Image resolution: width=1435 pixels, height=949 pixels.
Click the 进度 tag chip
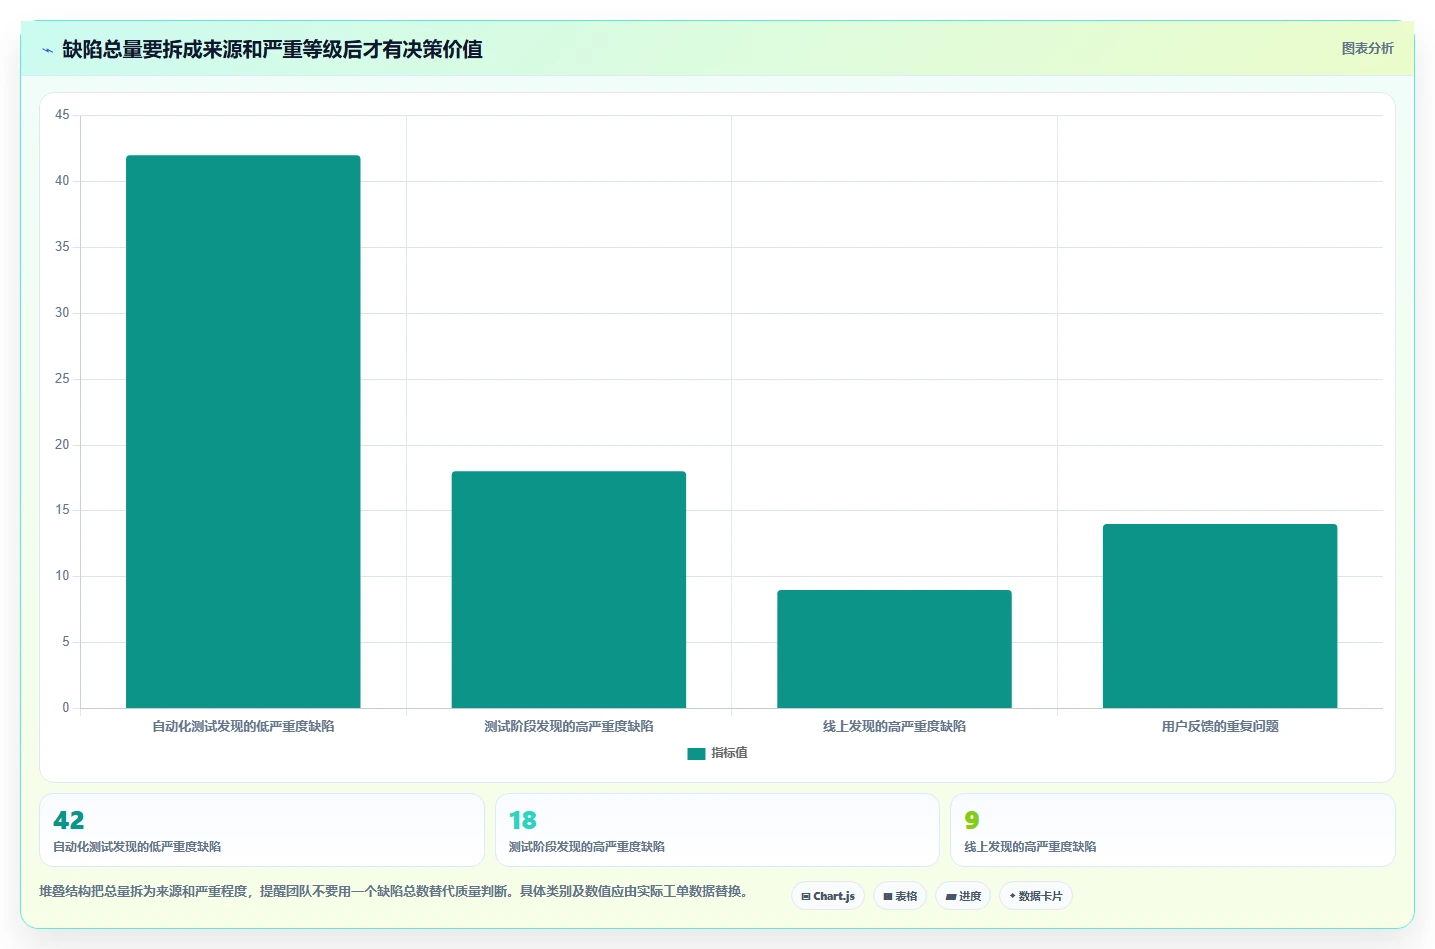point(963,896)
